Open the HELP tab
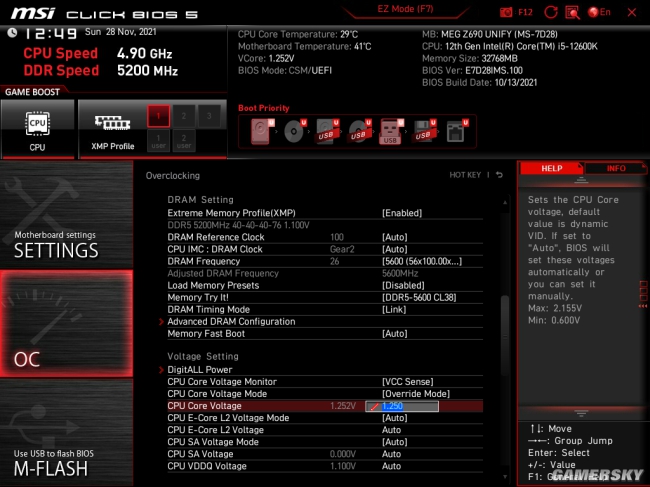The width and height of the screenshot is (650, 487). point(551,168)
